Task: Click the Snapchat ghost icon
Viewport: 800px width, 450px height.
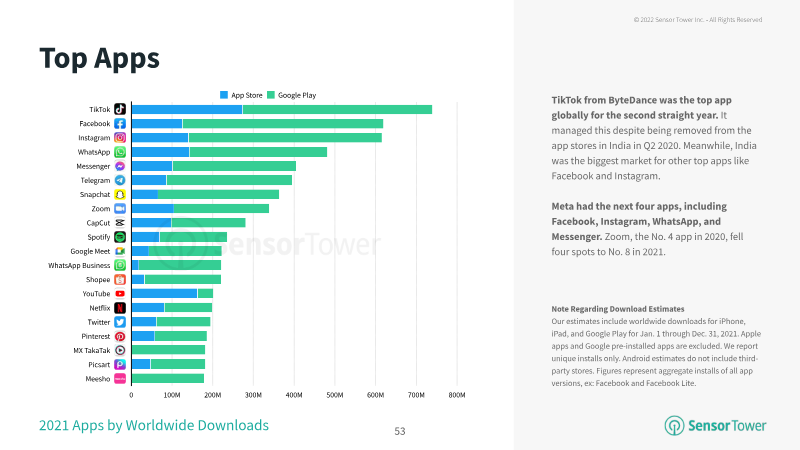Action: 120,194
